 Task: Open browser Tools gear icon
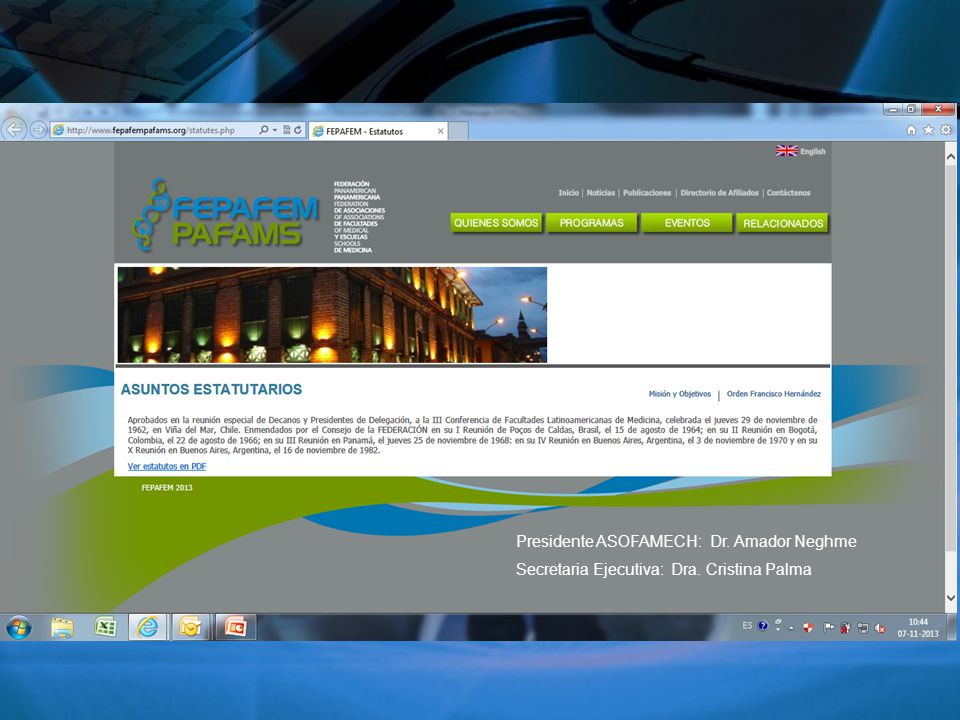pyautogui.click(x=946, y=130)
